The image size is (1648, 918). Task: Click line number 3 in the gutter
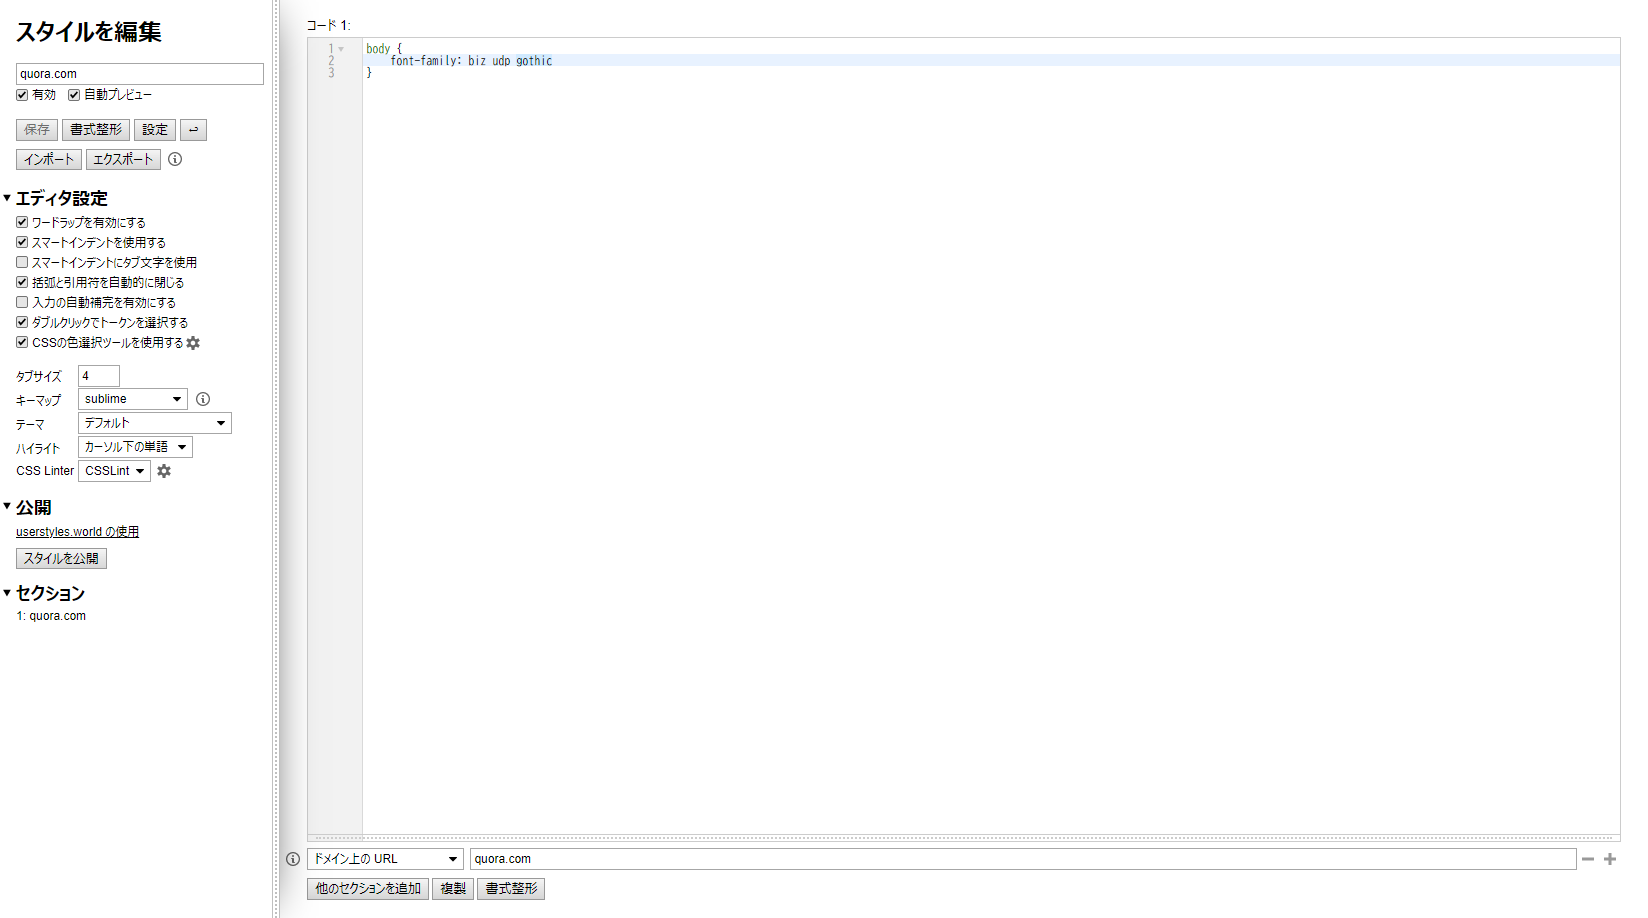[x=331, y=73]
